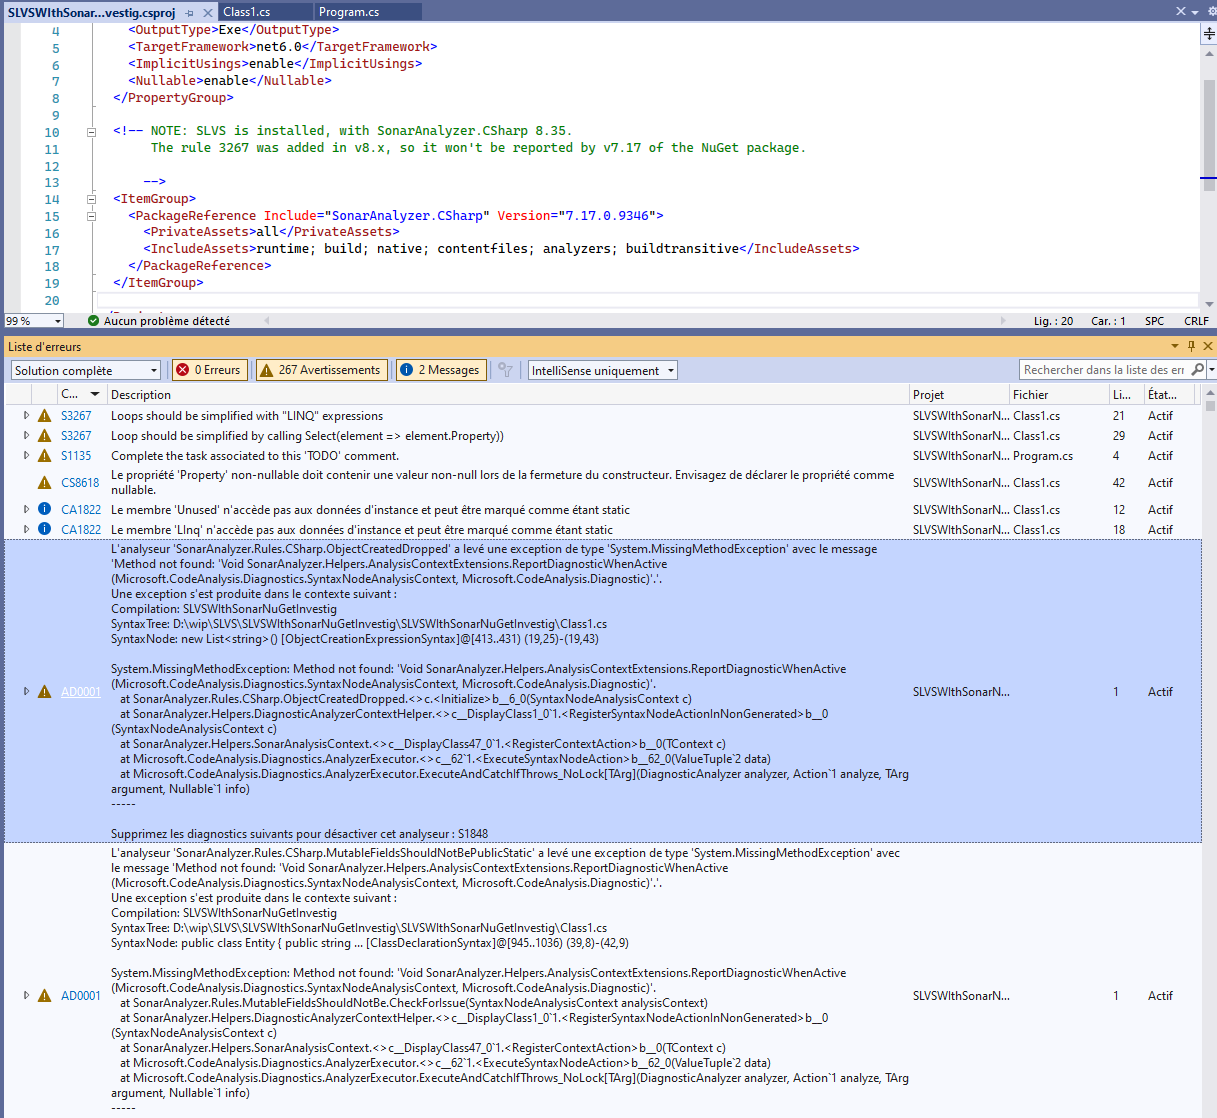Pin the Liste d'erreurs panel
1217x1118 pixels.
pos(1191,345)
